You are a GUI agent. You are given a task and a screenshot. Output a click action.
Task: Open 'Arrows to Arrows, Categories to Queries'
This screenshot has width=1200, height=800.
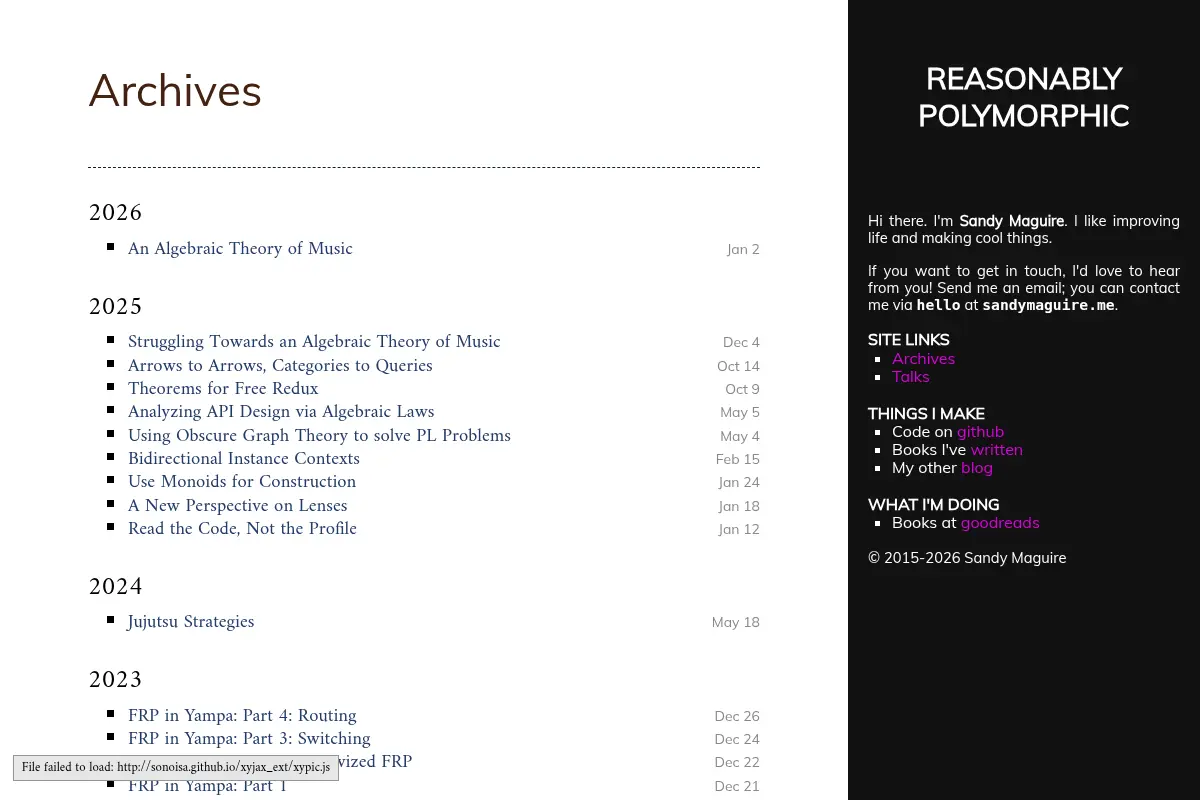pyautogui.click(x=280, y=366)
